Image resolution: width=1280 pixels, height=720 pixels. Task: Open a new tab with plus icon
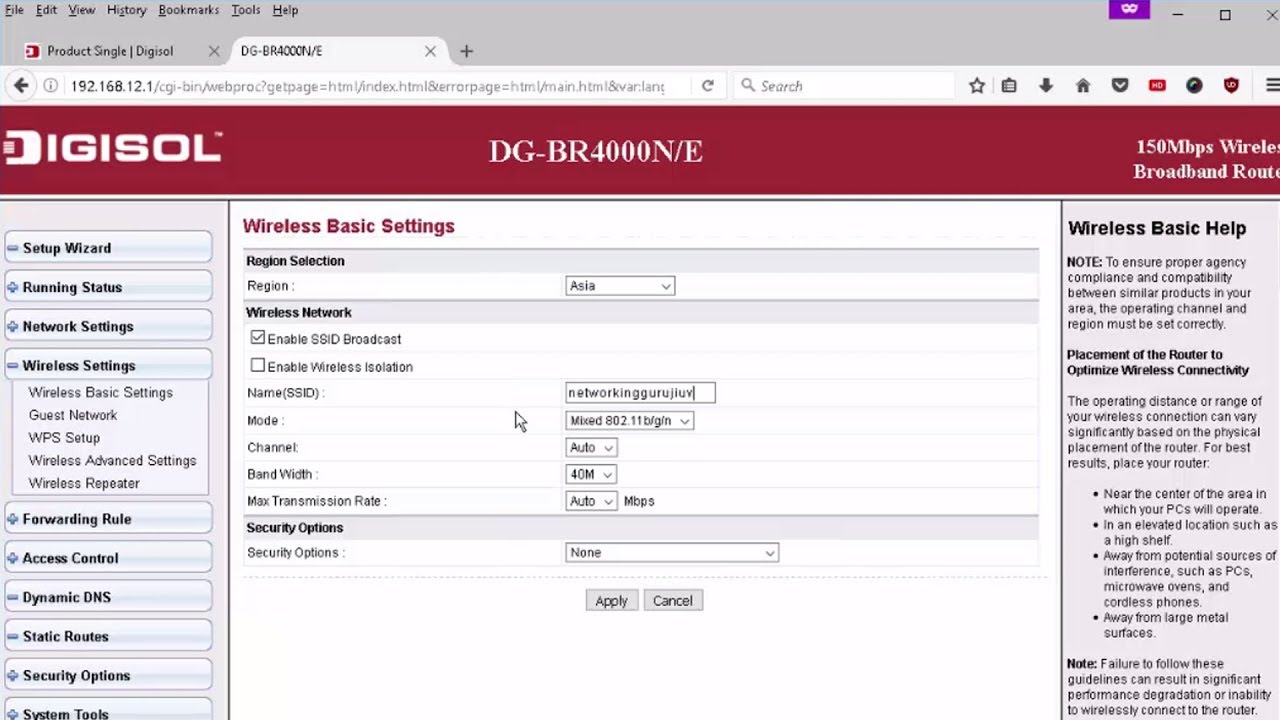(x=466, y=51)
